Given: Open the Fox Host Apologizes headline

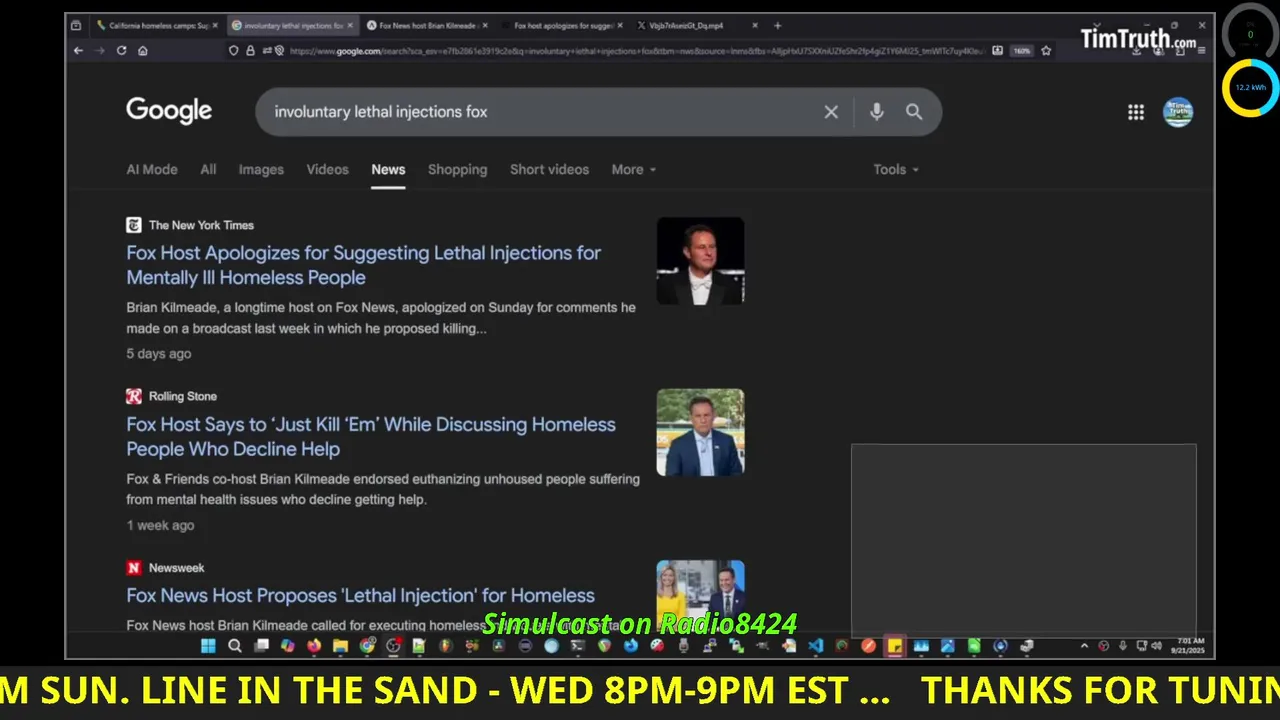Looking at the screenshot, I should 364,265.
